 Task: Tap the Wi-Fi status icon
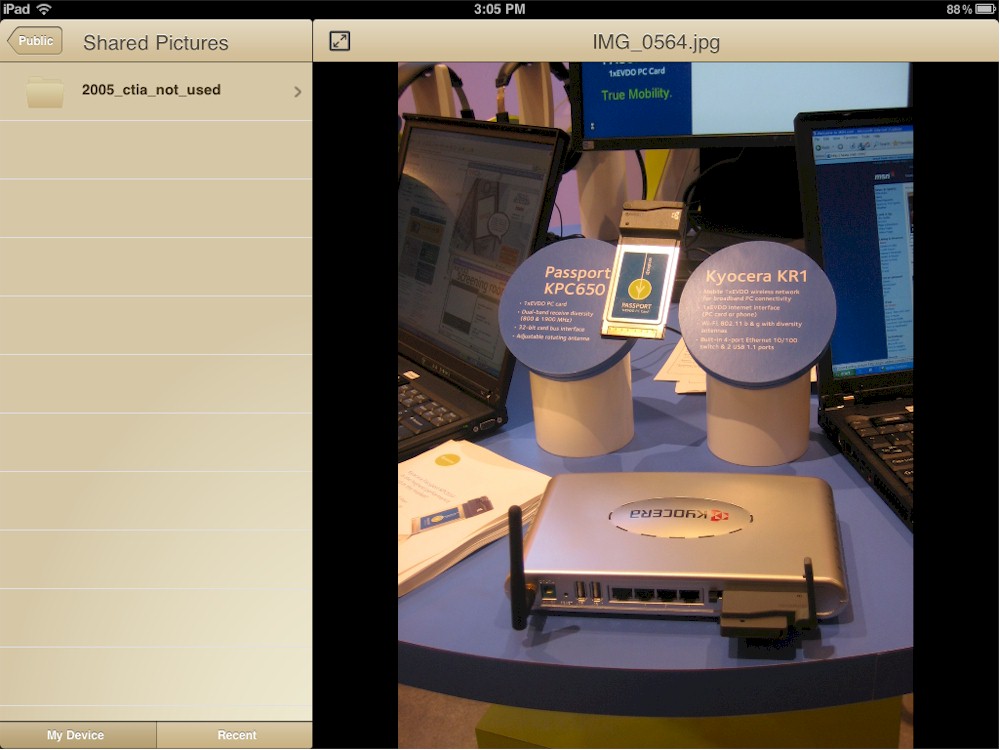pyautogui.click(x=44, y=9)
